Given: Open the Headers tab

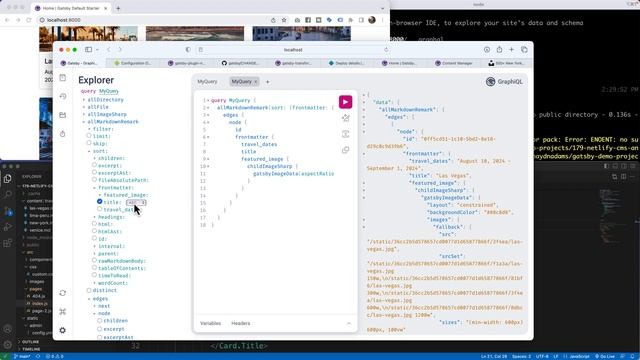Looking at the screenshot, I should (x=241, y=323).
